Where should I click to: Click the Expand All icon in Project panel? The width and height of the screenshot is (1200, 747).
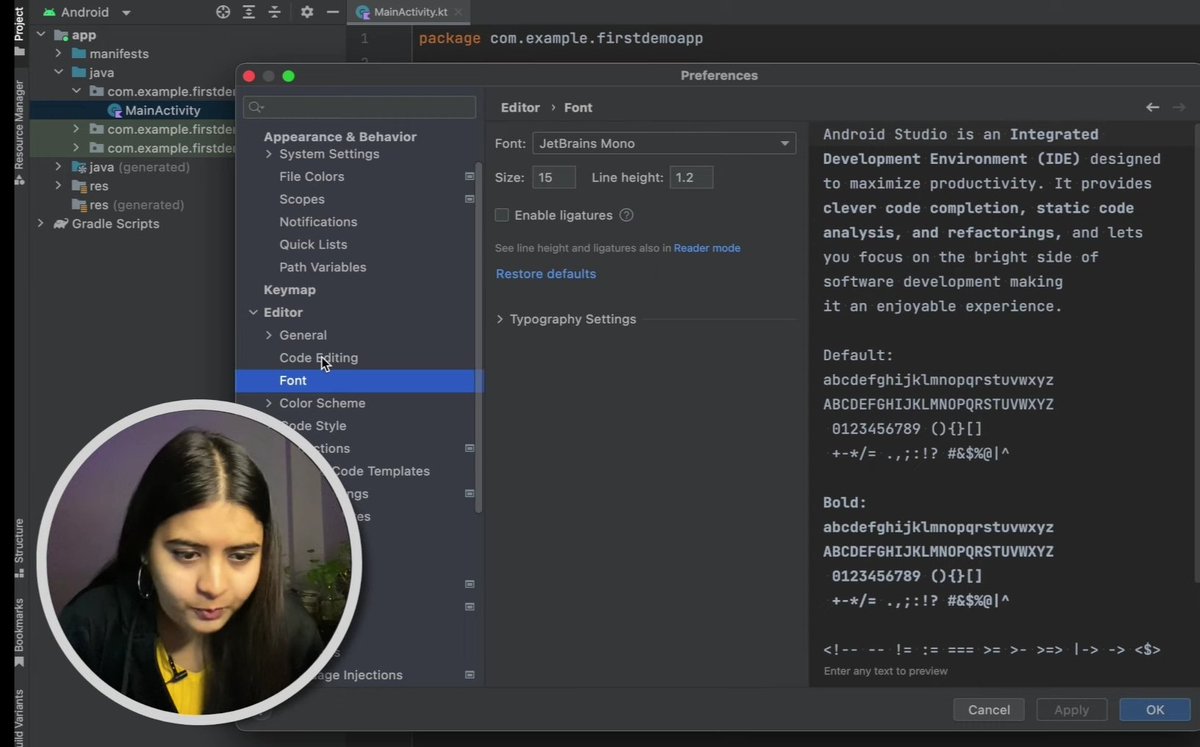pos(249,12)
